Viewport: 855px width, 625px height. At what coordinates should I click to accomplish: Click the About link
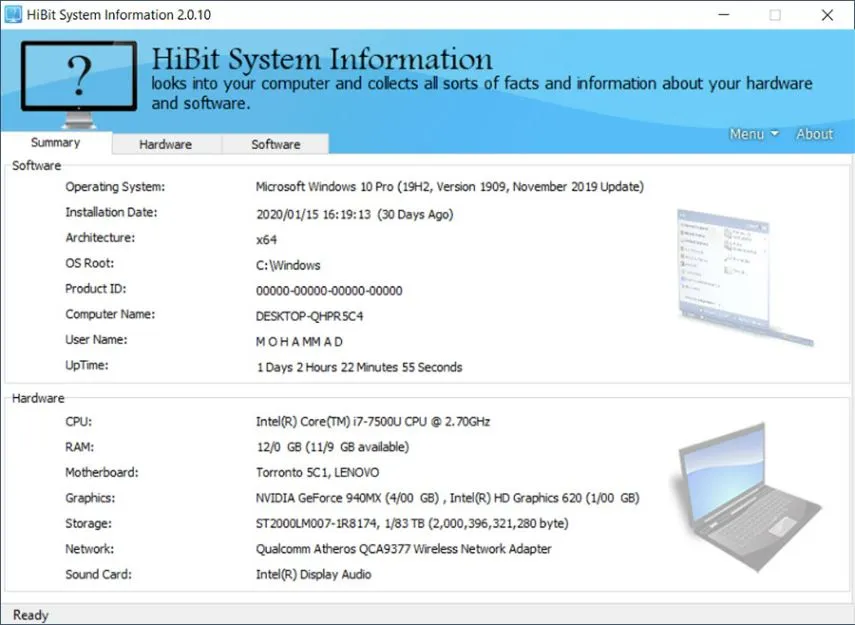pyautogui.click(x=815, y=133)
